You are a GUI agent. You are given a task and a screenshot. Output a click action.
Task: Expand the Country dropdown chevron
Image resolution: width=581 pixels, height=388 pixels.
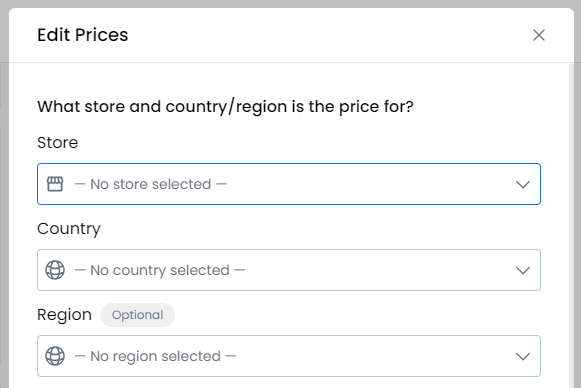pos(523,270)
